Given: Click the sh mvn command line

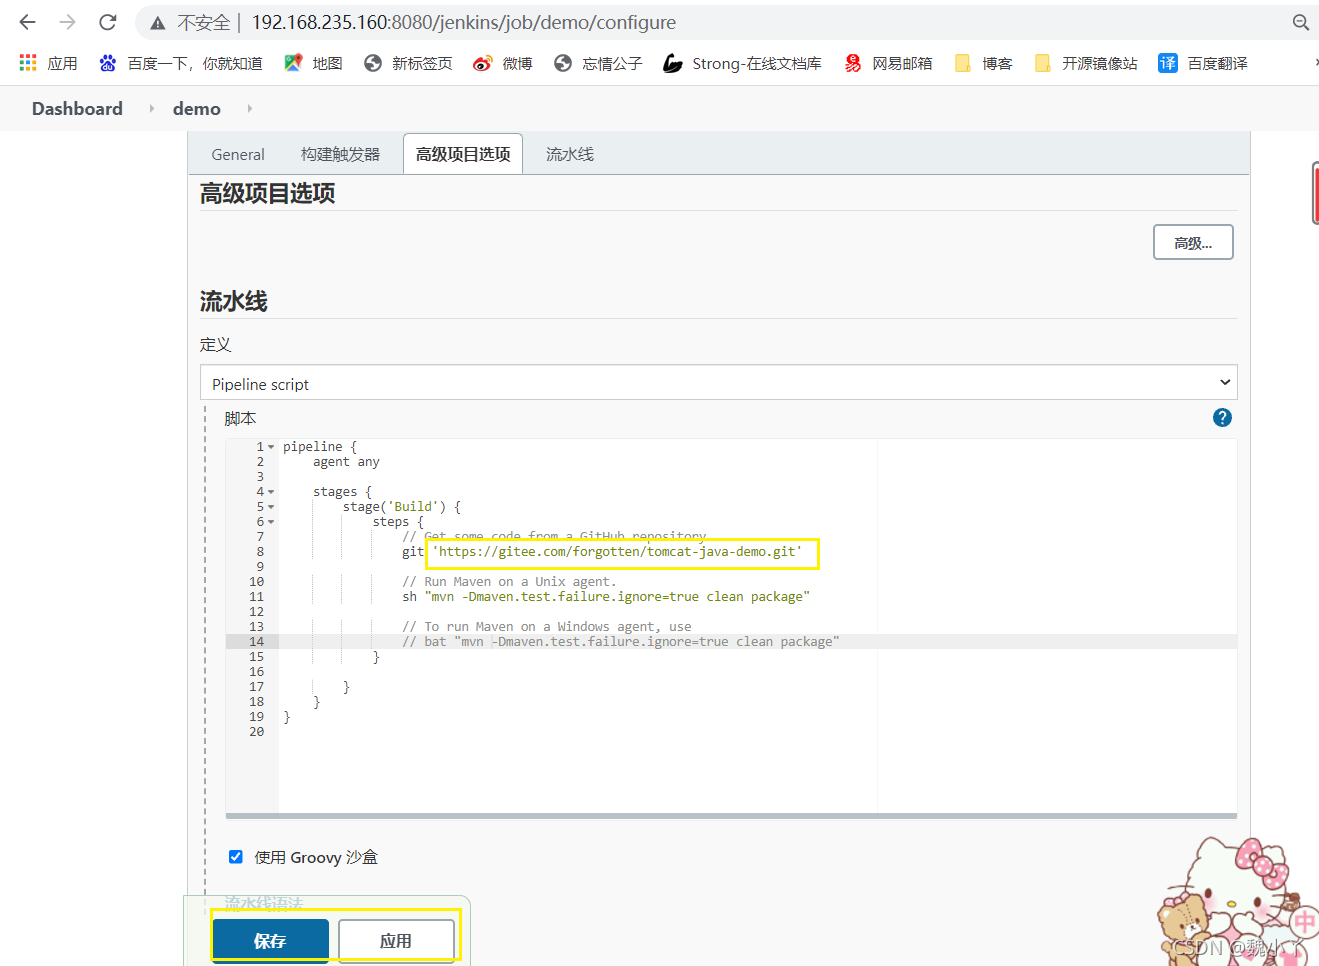Looking at the screenshot, I should click(x=606, y=597).
